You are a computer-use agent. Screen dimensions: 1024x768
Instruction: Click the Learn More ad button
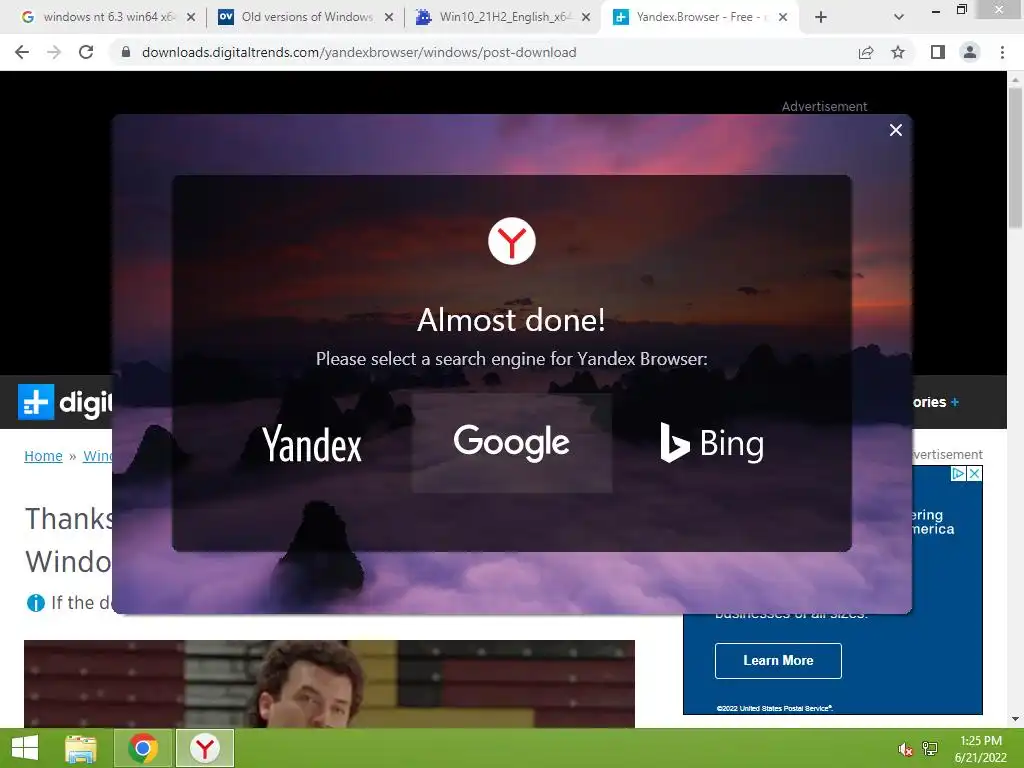tap(778, 660)
